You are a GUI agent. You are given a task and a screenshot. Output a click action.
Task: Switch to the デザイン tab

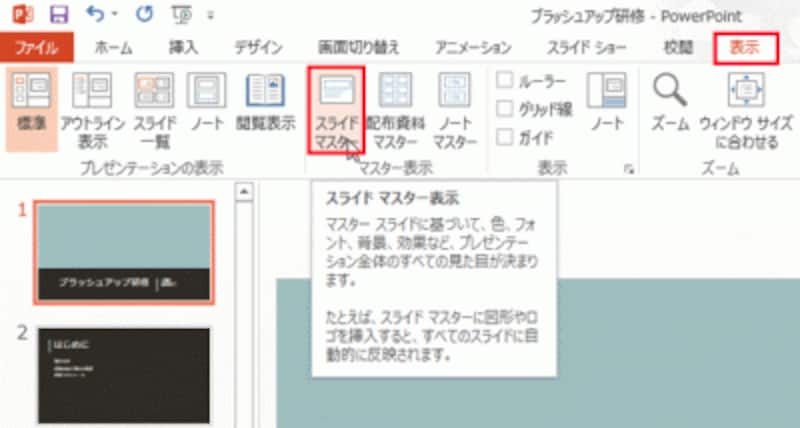pyautogui.click(x=258, y=48)
